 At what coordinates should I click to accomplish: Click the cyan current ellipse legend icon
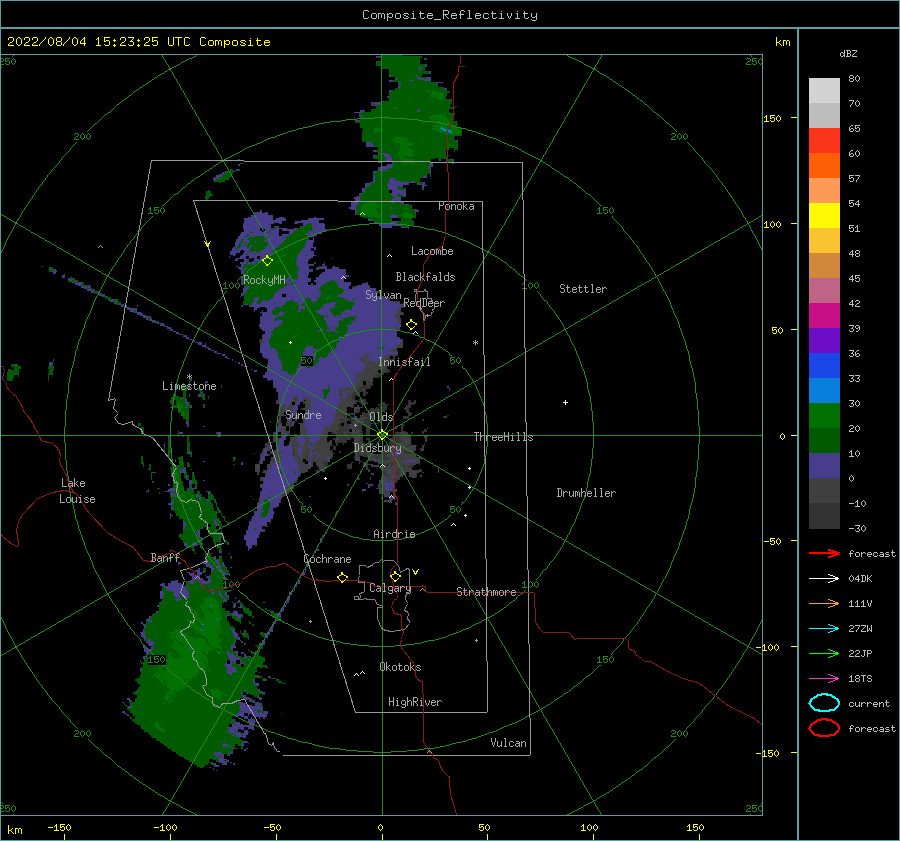(x=824, y=703)
